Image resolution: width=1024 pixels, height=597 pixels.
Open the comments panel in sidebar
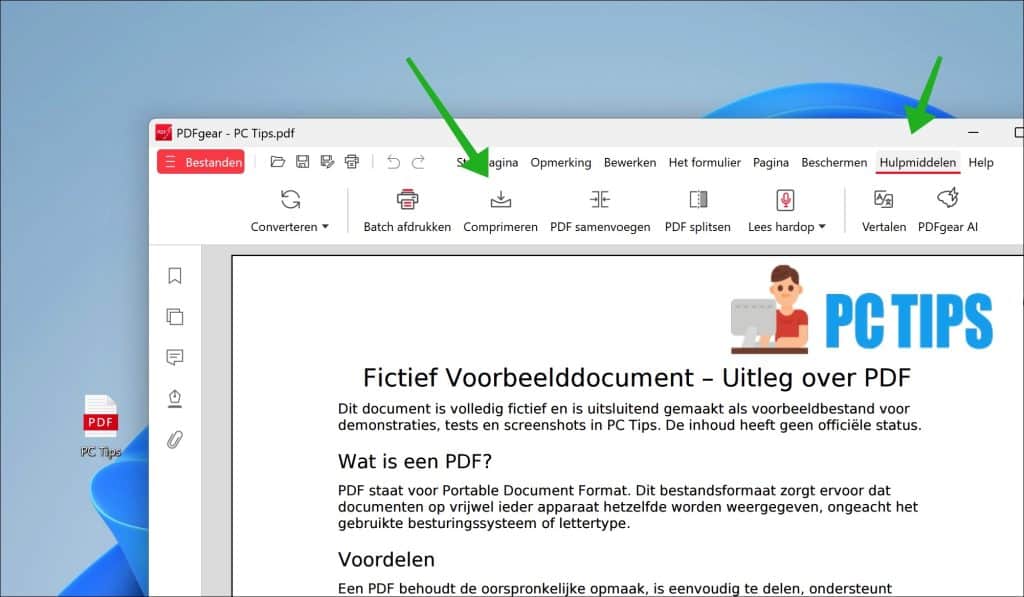(x=174, y=357)
